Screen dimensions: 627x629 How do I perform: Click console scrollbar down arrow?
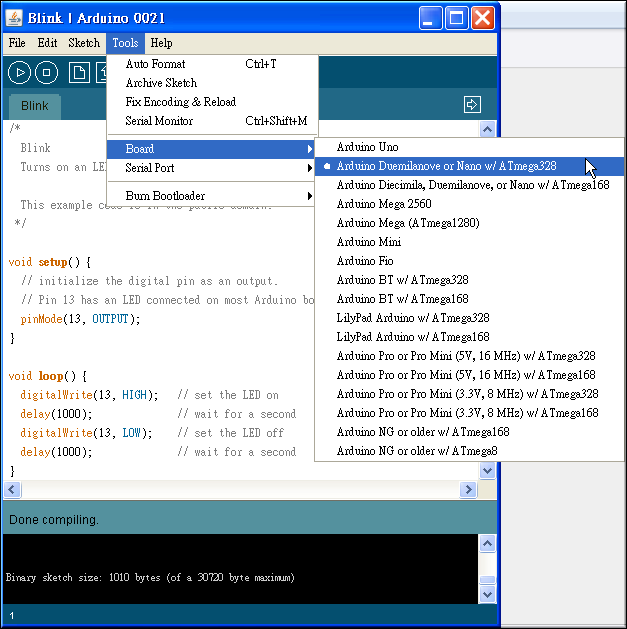(x=487, y=594)
